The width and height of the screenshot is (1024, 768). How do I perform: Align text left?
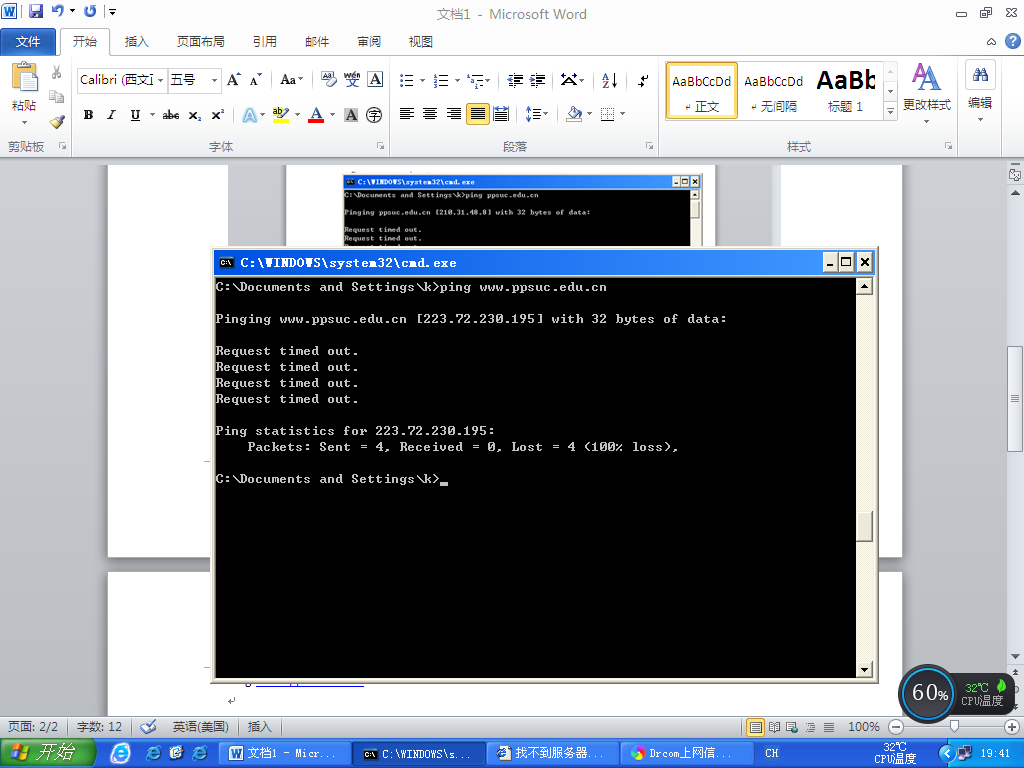[407, 114]
